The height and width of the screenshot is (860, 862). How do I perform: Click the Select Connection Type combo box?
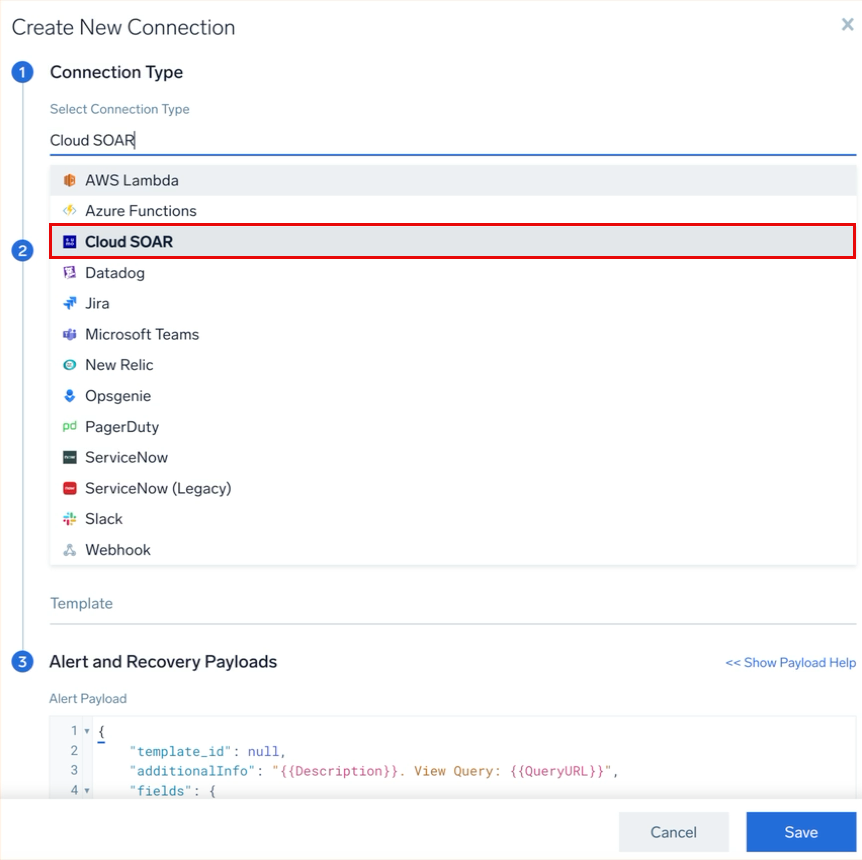click(x=452, y=140)
